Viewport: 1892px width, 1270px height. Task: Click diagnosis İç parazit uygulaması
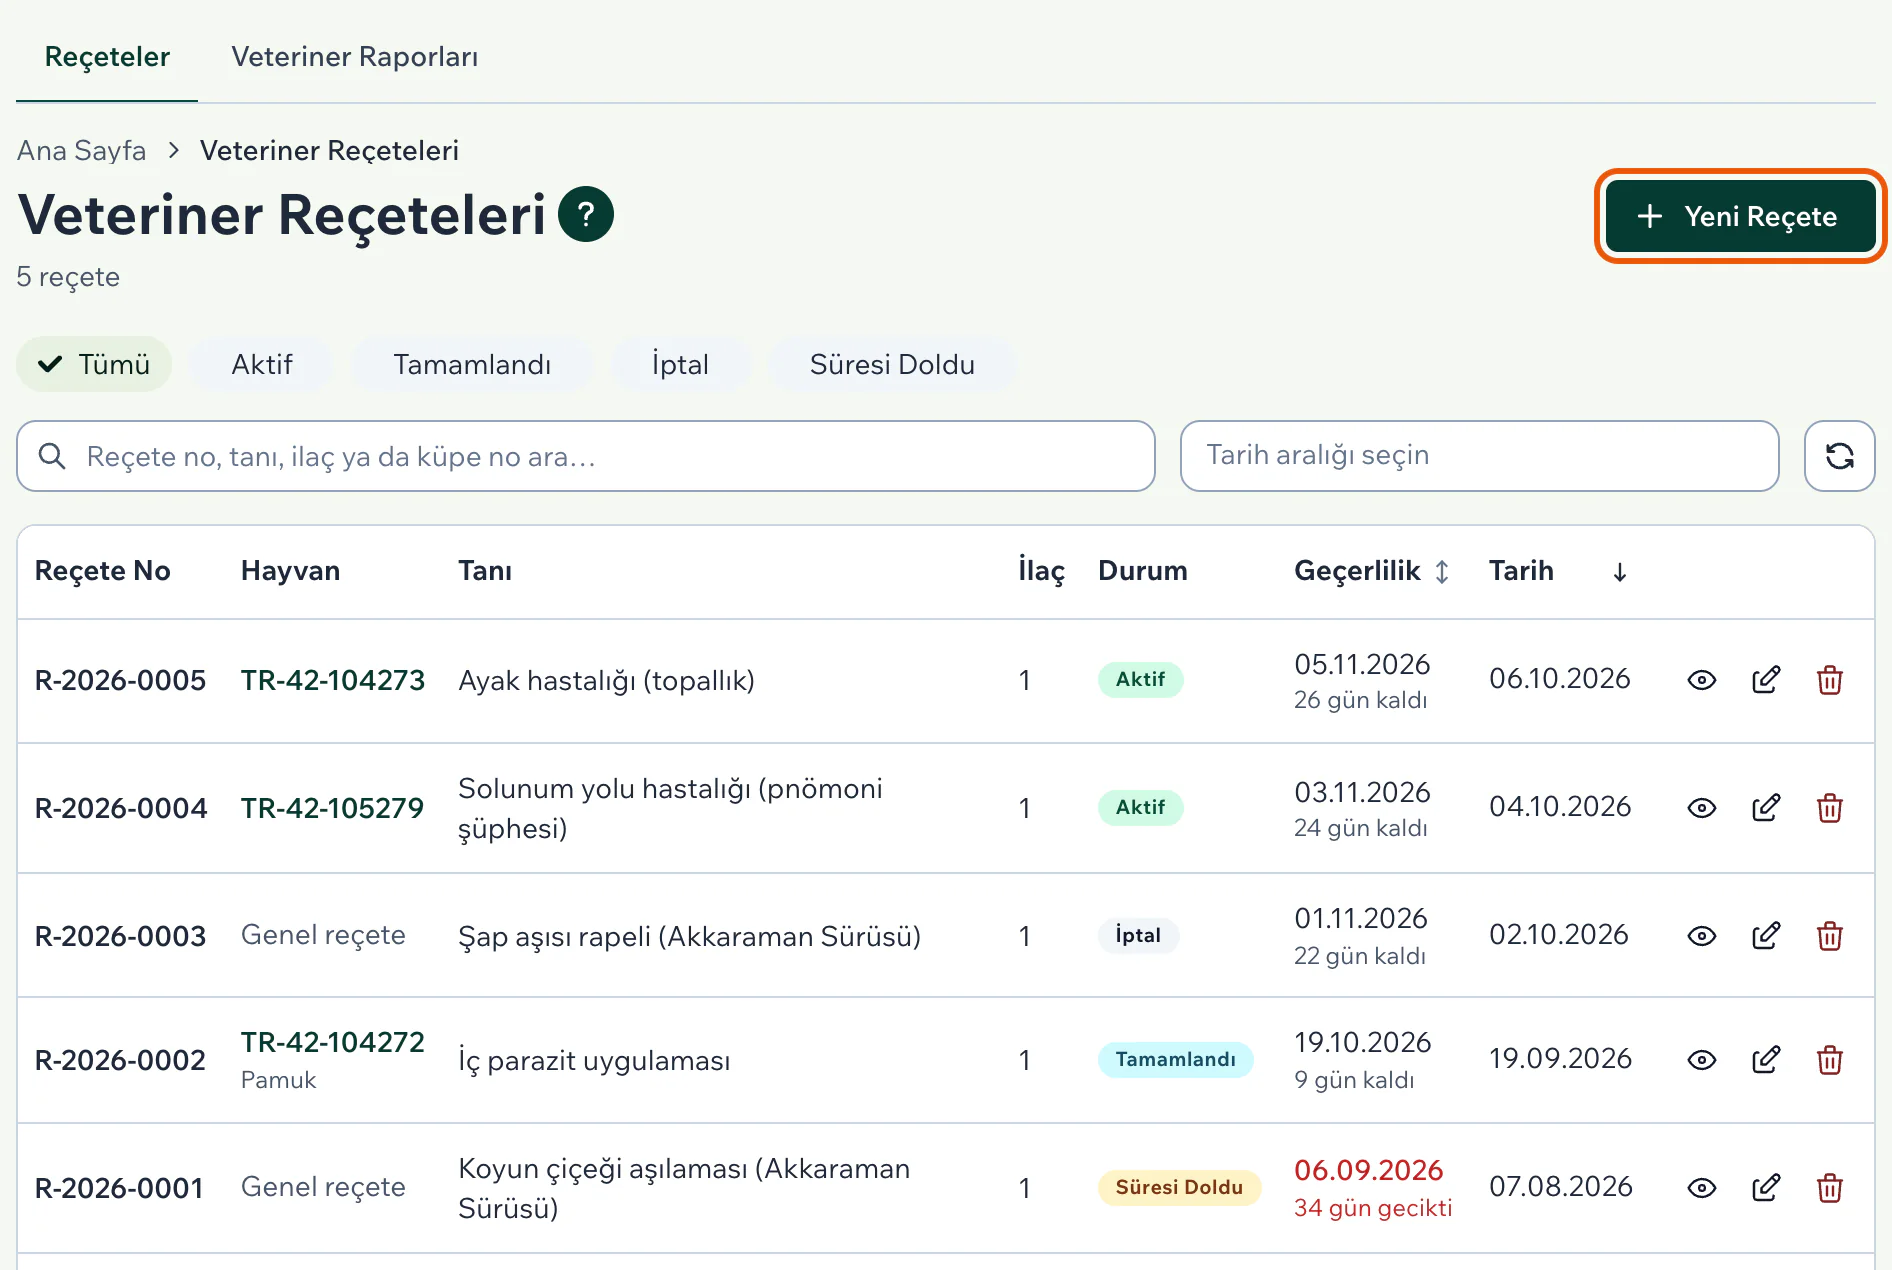[594, 1060]
